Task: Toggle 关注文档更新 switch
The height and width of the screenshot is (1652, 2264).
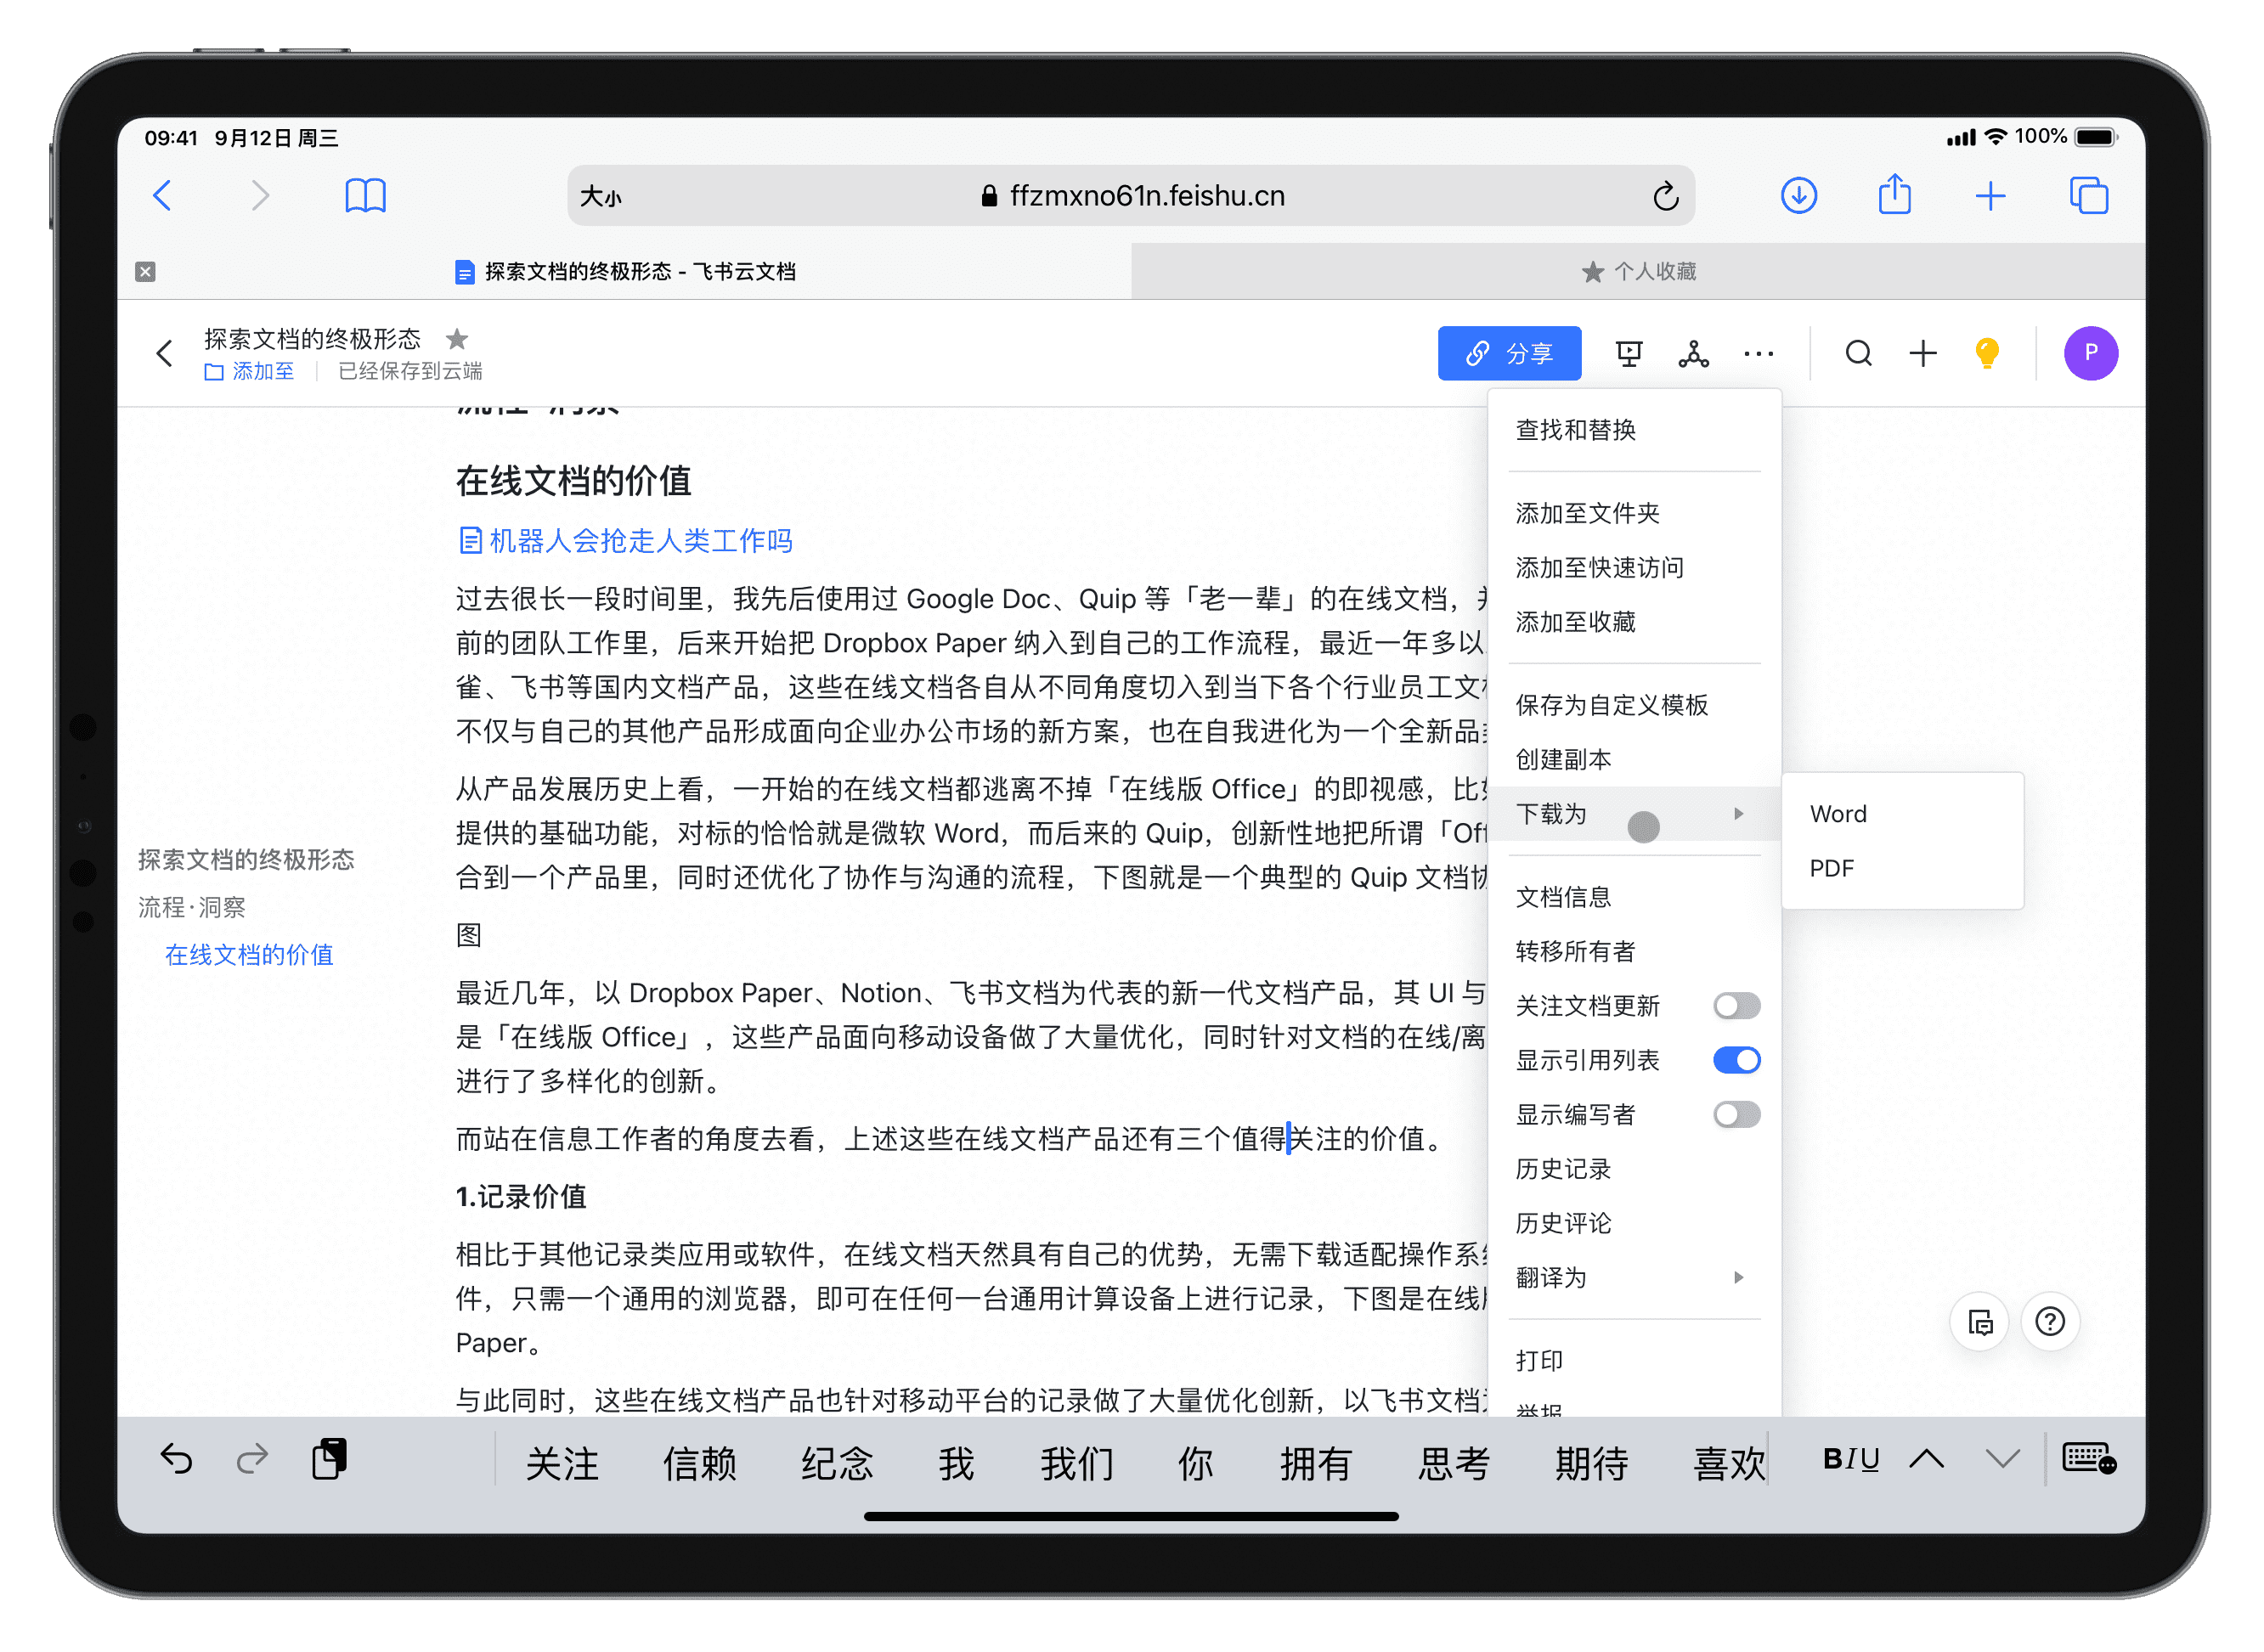Action: 1736,1006
